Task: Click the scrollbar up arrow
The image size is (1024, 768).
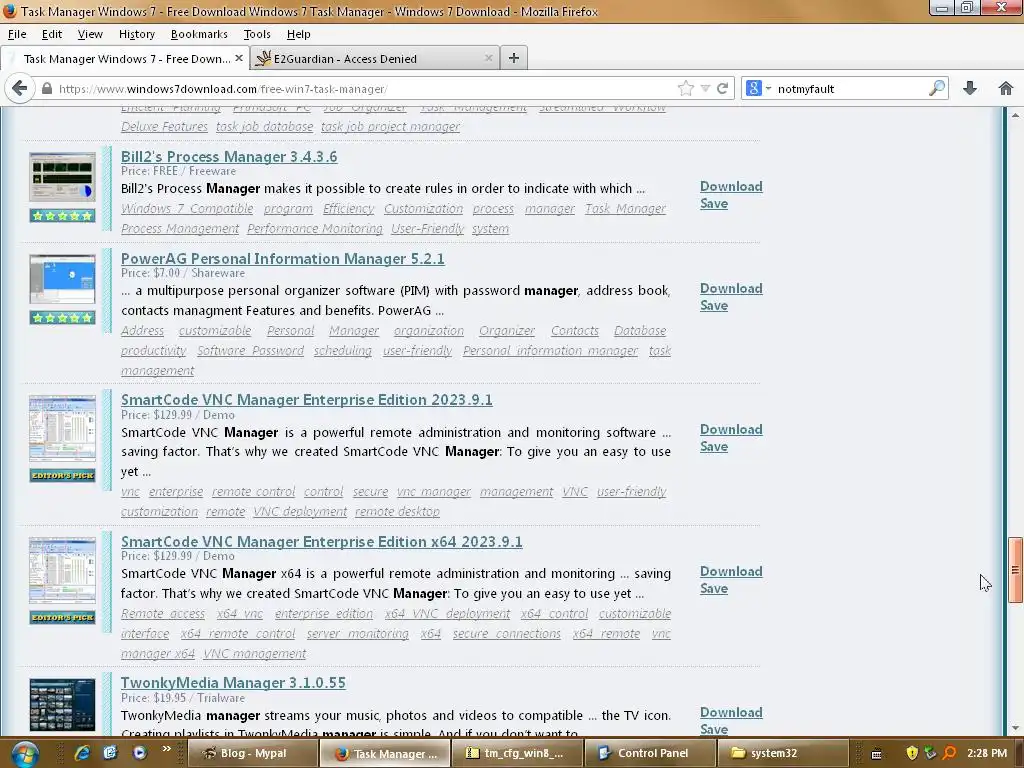Action: (x=1015, y=115)
